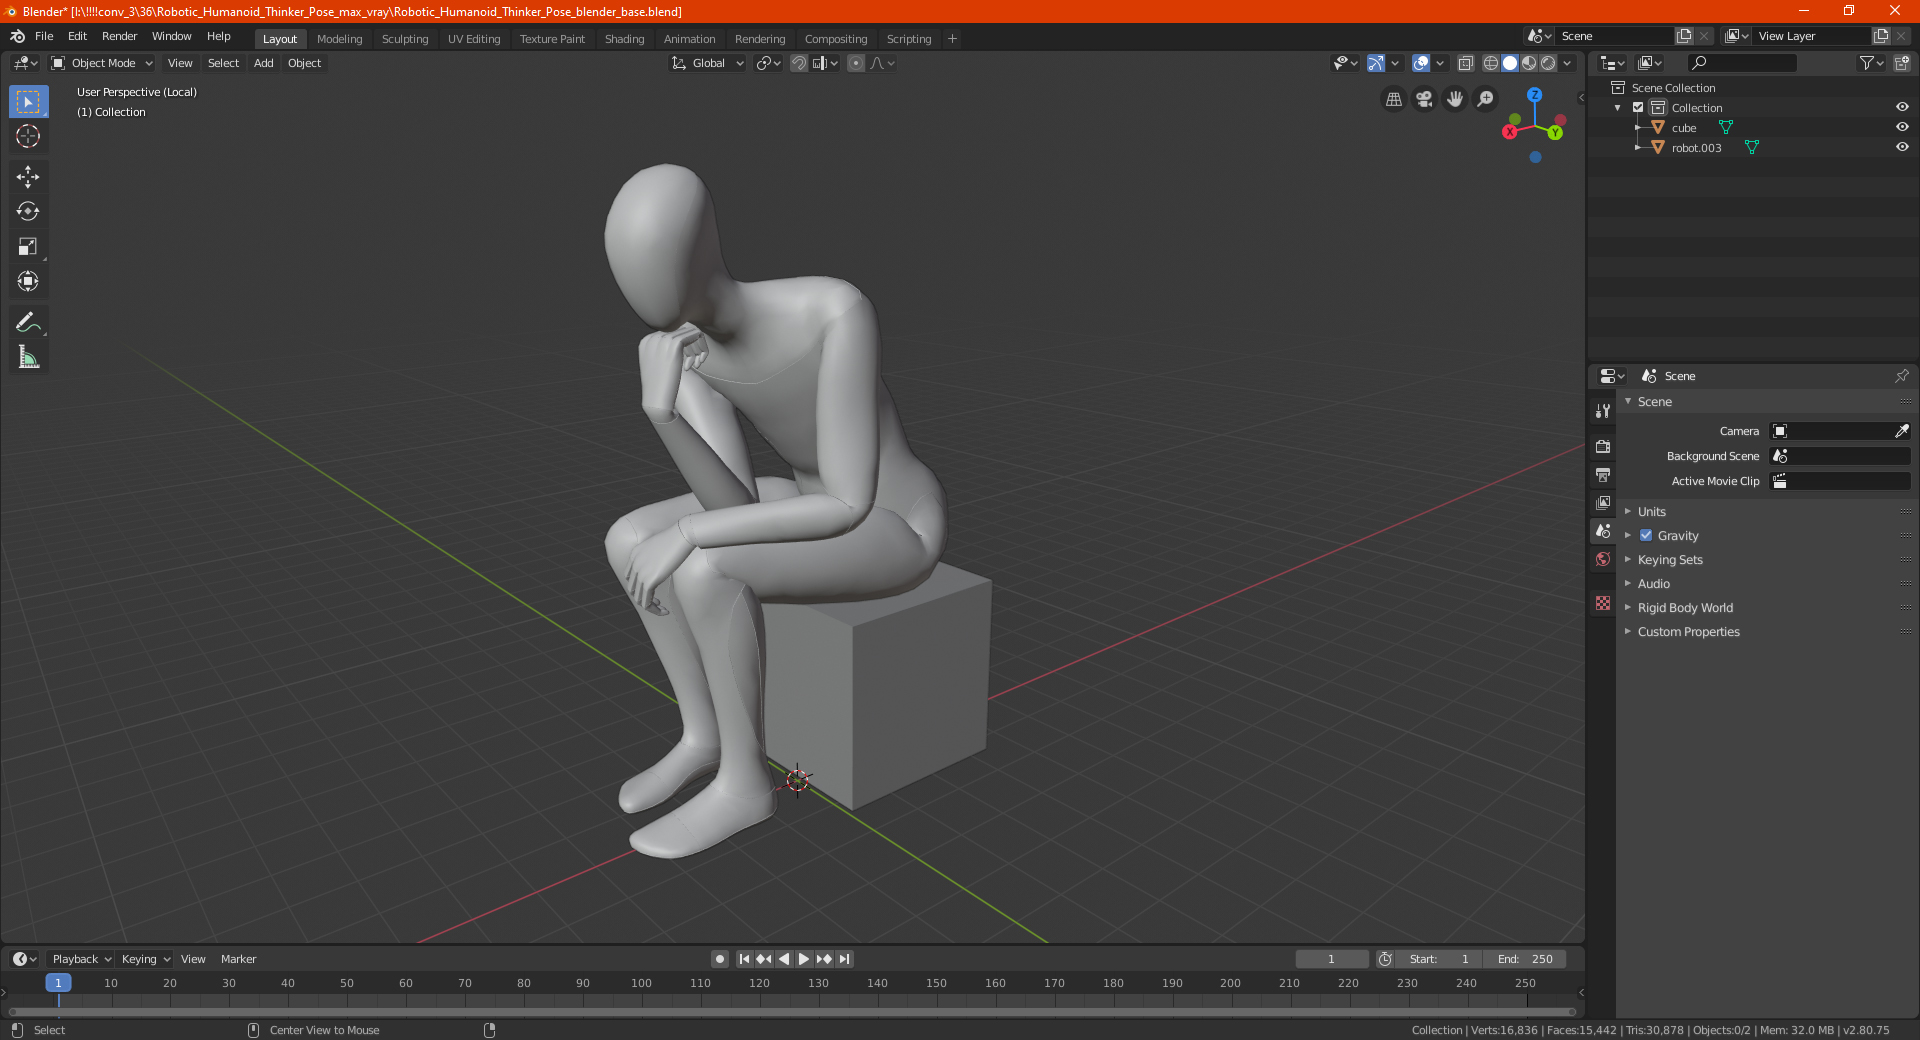1920x1040 pixels.
Task: Open the Keying dropdown
Action: click(146, 959)
